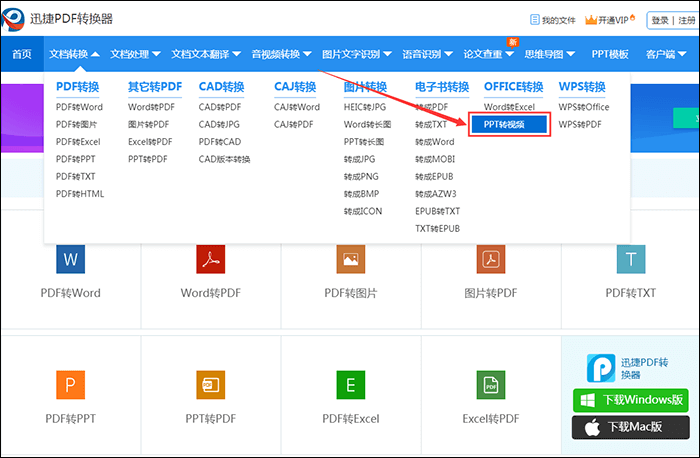Select Word转Excel in OFFICE转换
700x458 pixels.
[509, 107]
